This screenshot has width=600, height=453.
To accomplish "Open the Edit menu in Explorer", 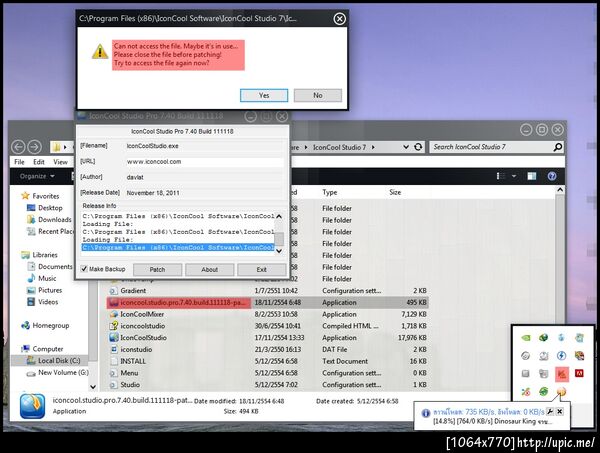I will tap(39, 162).
